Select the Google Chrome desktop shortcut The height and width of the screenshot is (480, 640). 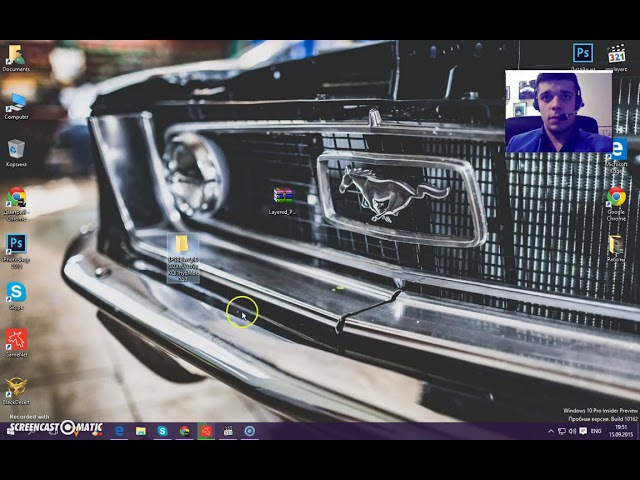616,204
